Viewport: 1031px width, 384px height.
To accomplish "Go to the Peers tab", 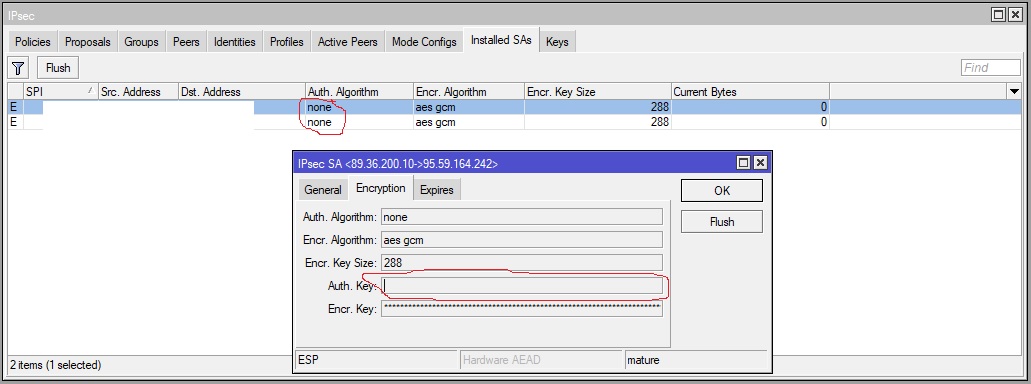I will (x=186, y=42).
